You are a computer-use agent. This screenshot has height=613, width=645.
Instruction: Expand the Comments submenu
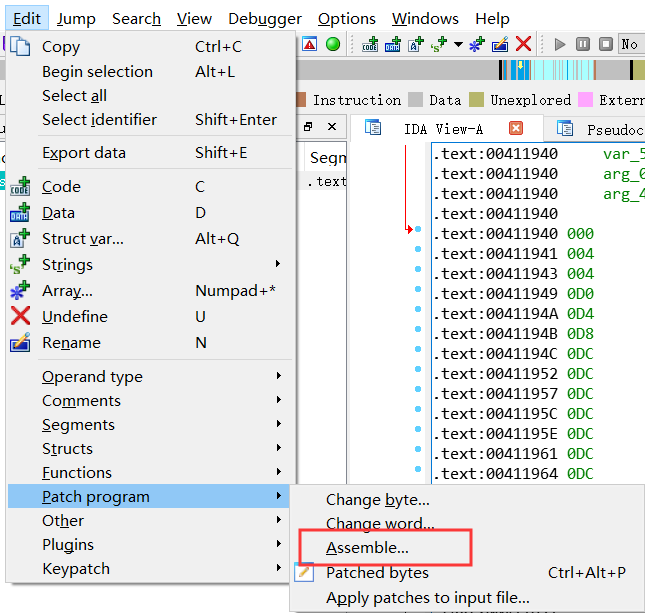(x=278, y=399)
